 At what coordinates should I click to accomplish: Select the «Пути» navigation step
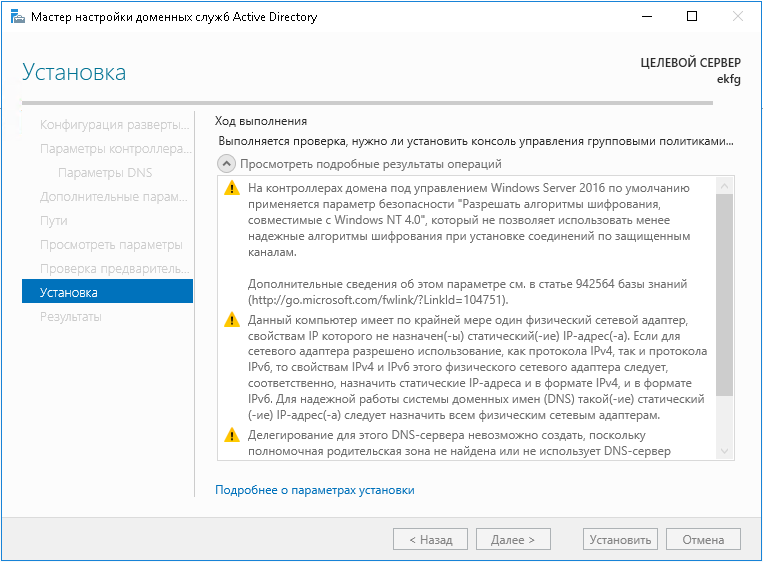pyautogui.click(x=54, y=221)
